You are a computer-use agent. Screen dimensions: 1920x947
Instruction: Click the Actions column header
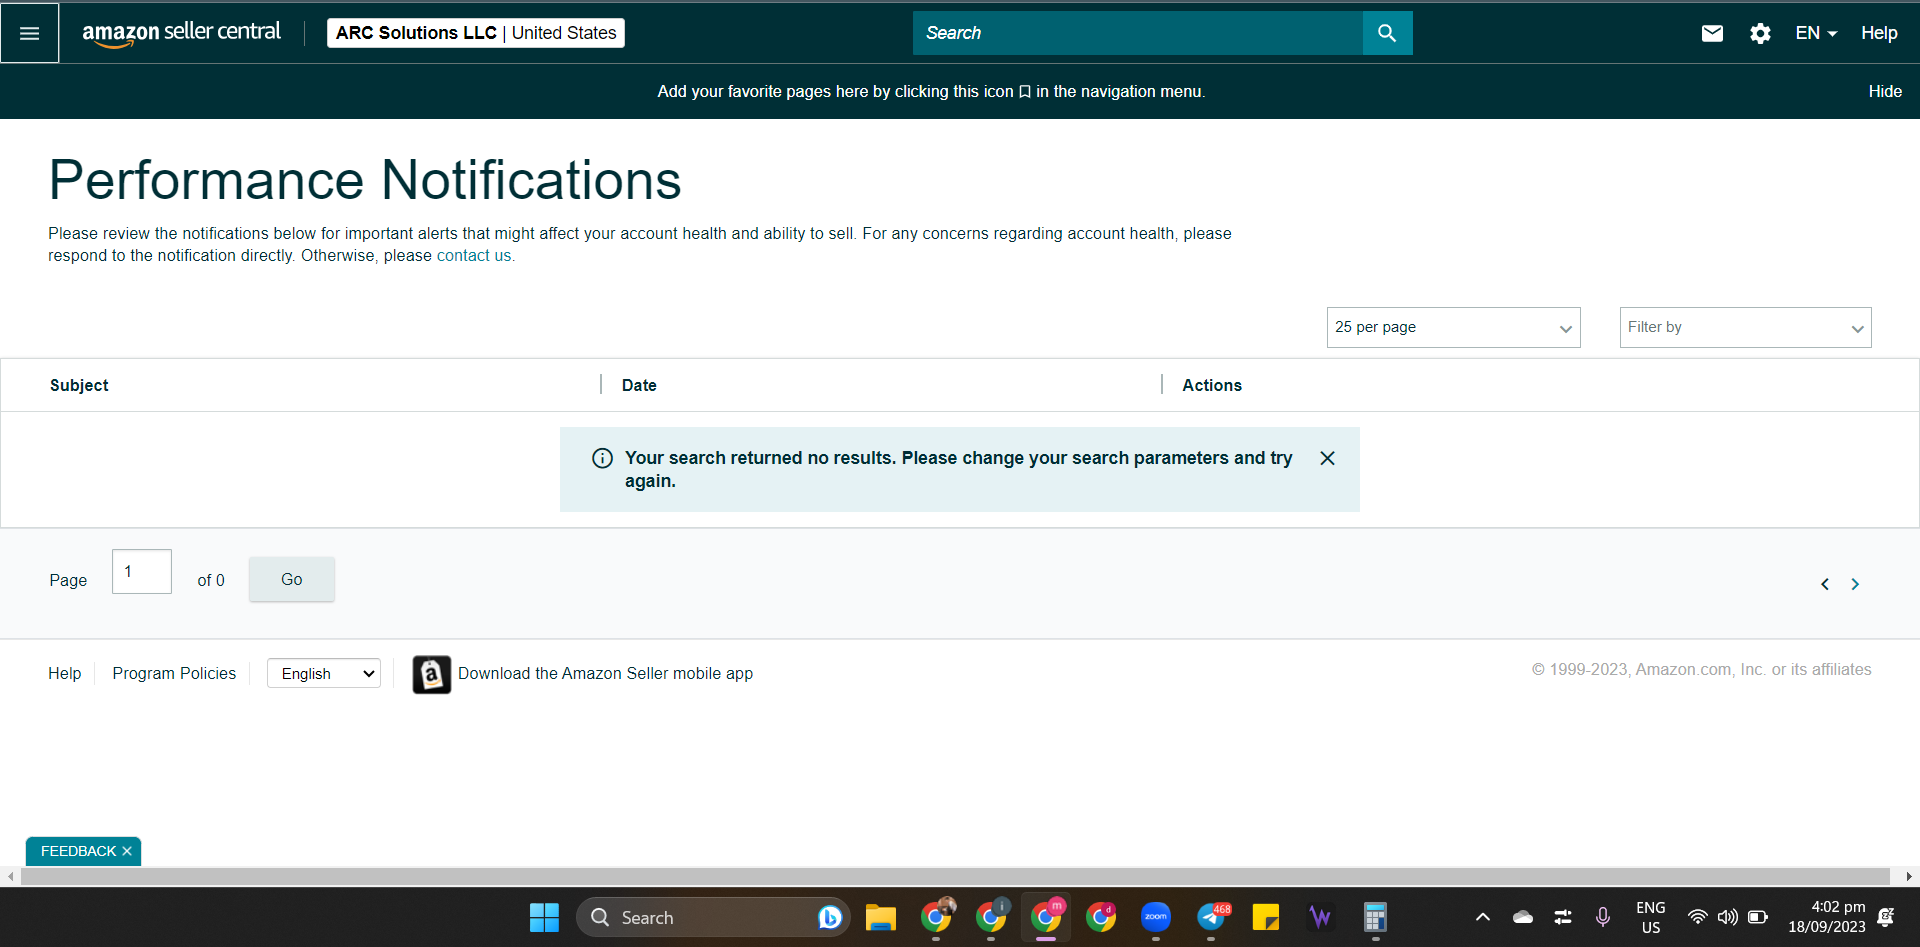coord(1212,385)
